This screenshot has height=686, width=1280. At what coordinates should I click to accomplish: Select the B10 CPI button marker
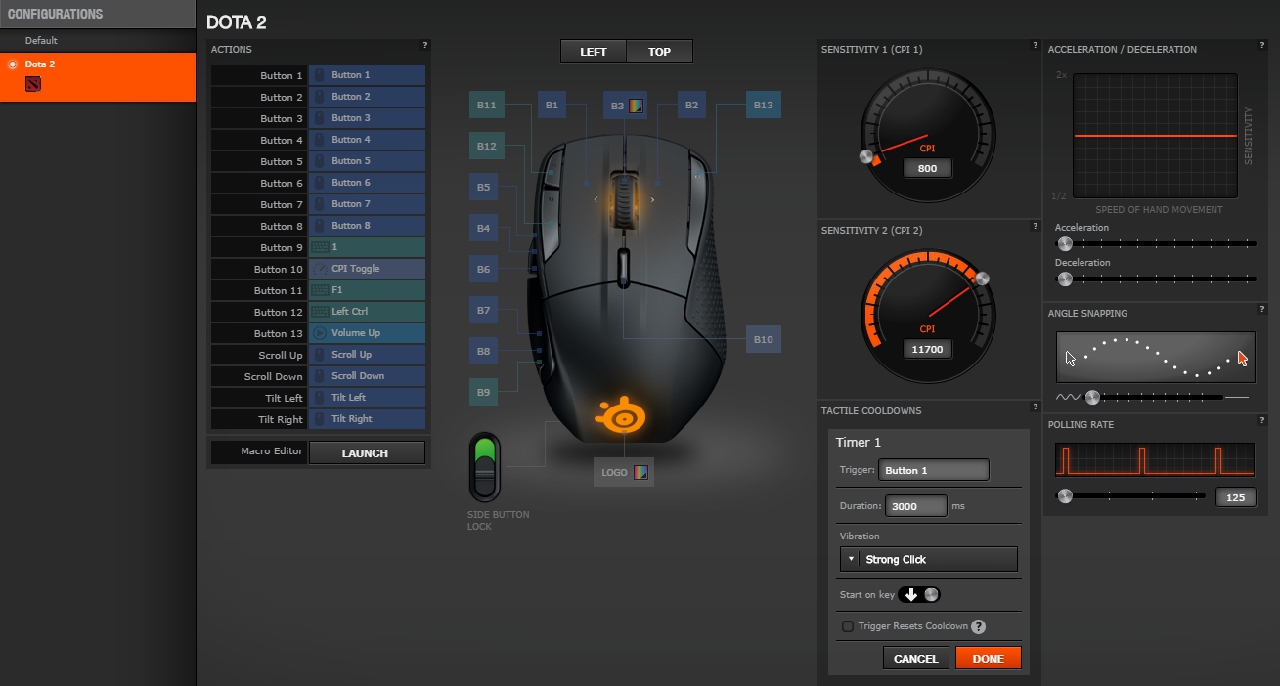click(764, 340)
